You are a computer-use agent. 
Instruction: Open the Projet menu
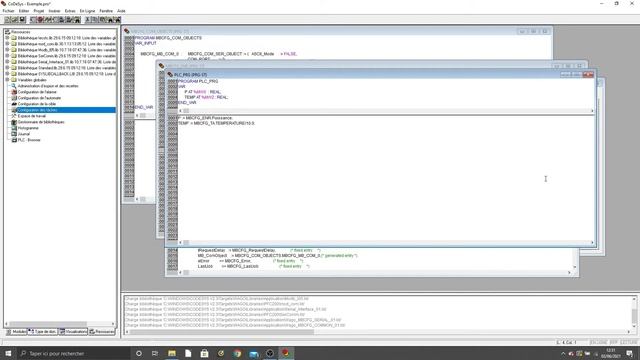tap(39, 11)
